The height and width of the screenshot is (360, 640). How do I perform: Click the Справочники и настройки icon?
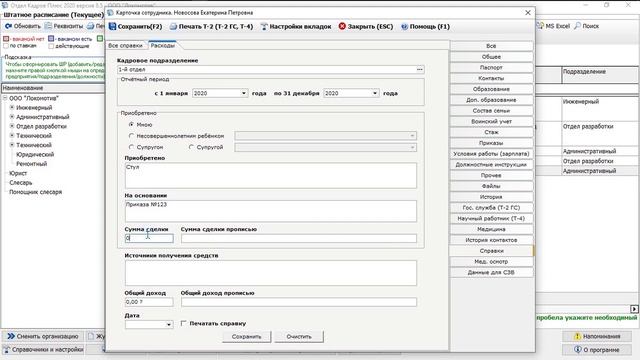point(7,350)
